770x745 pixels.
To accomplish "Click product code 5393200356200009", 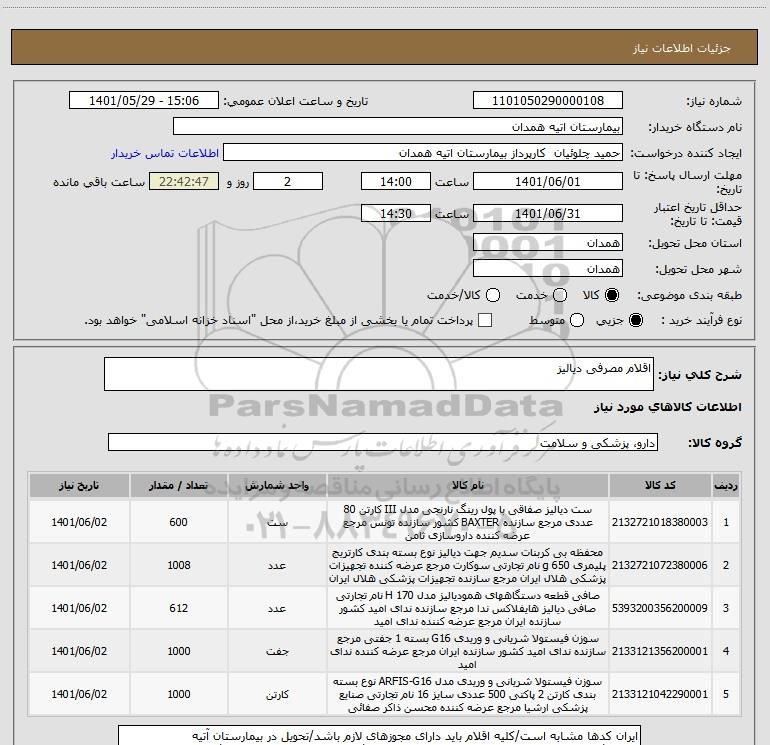I will click(660, 608).
